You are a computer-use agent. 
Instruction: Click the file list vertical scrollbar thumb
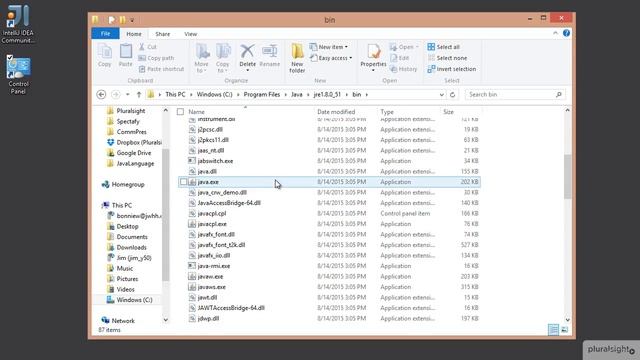(567, 176)
